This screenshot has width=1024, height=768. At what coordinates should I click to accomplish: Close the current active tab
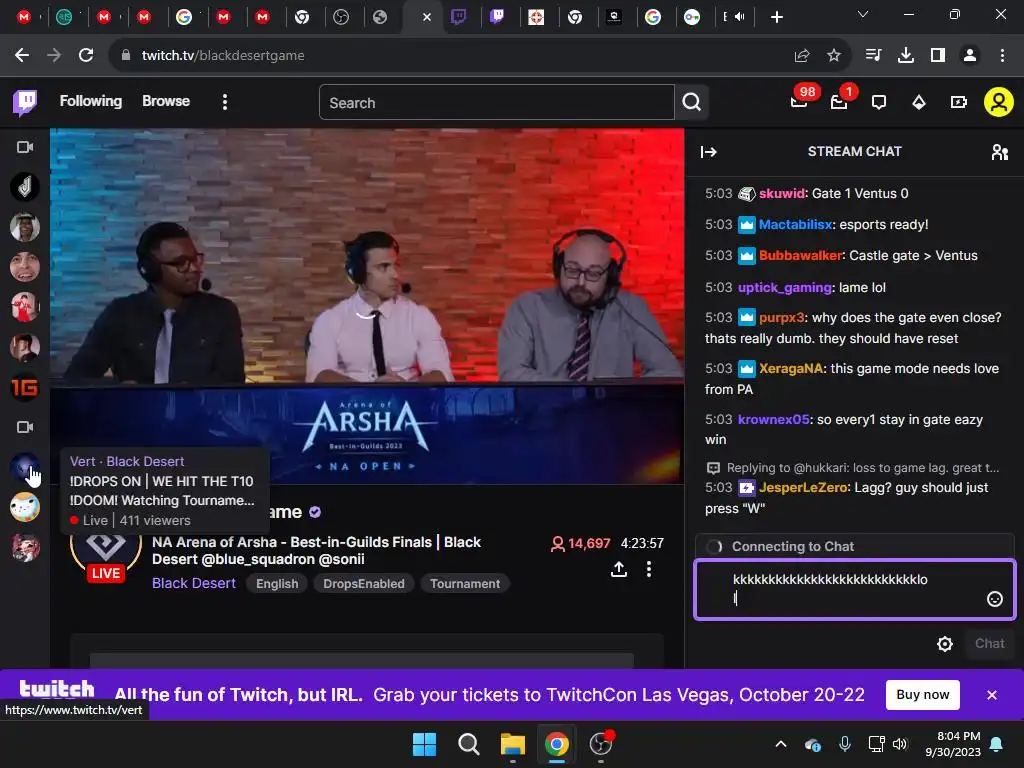tap(426, 17)
